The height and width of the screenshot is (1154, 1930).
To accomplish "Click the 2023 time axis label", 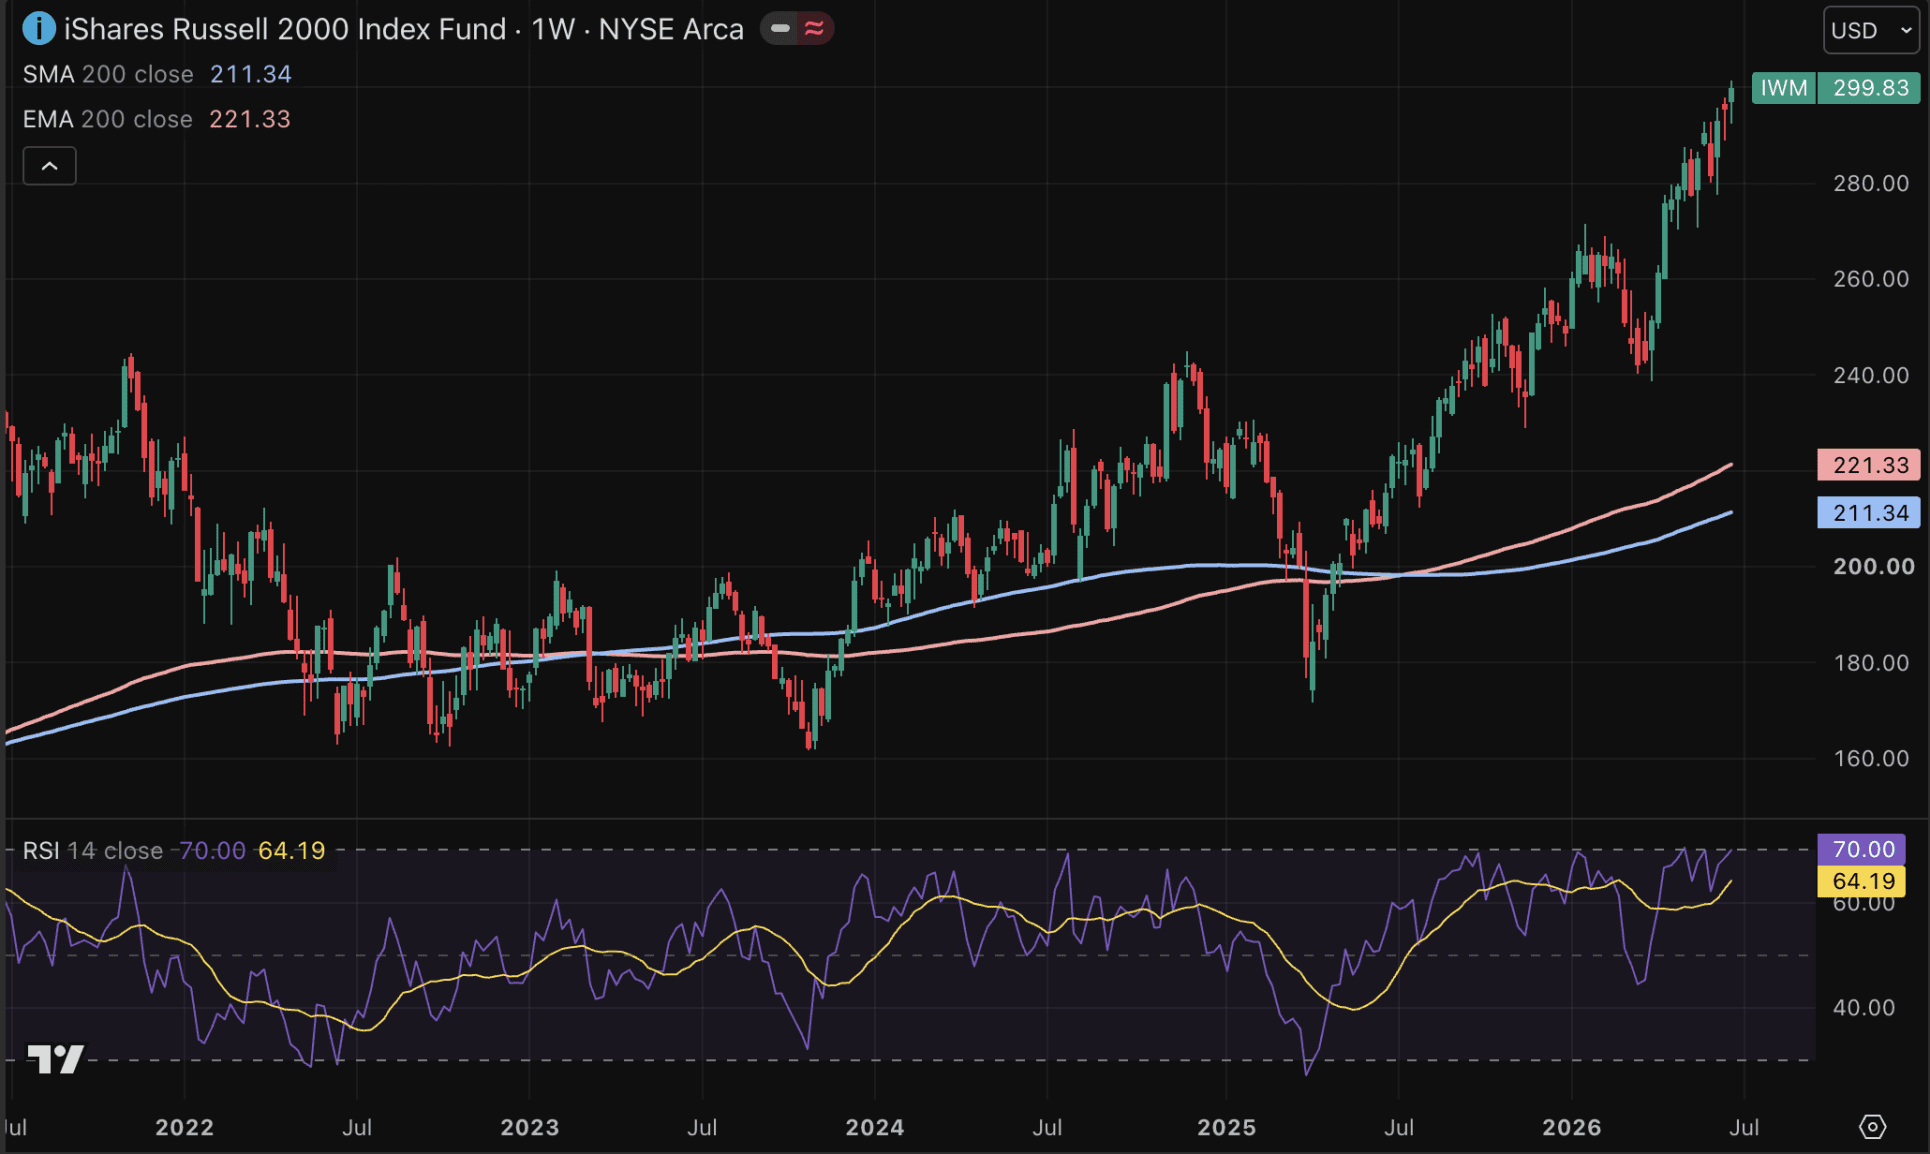I will pyautogui.click(x=529, y=1128).
